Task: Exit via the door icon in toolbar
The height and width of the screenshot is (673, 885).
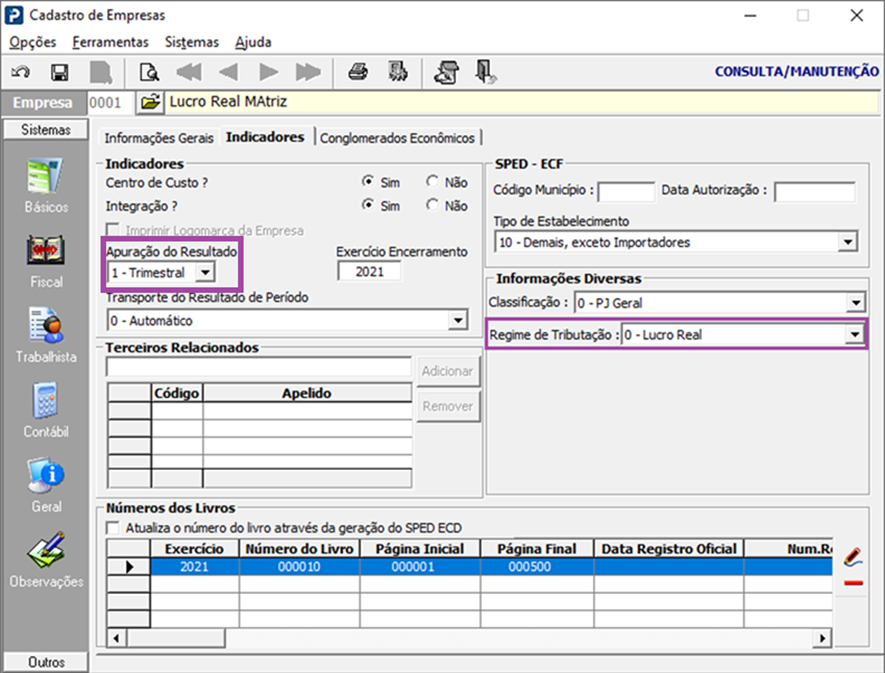Action: click(485, 72)
